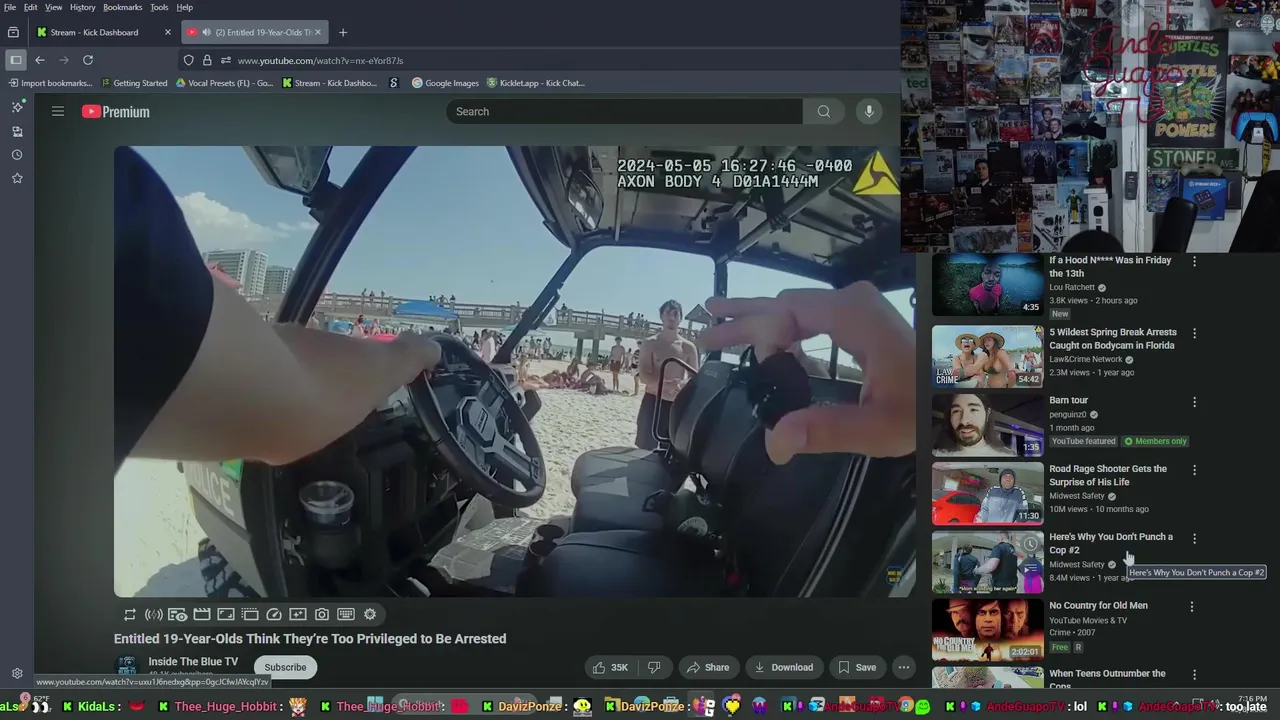1280x720 pixels.
Task: Take a screenshot with the camera icon
Action: [x=322, y=615]
